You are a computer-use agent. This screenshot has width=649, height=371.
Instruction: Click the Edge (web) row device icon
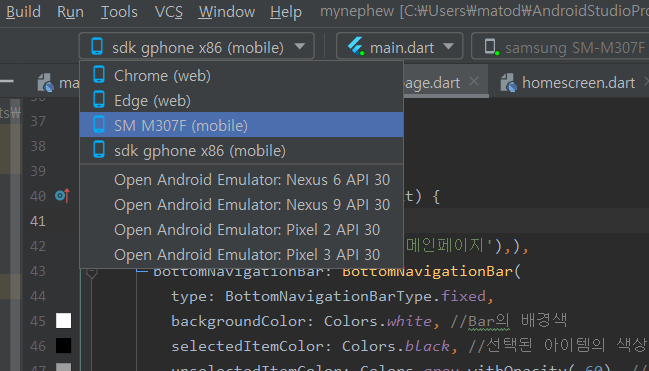coord(99,99)
